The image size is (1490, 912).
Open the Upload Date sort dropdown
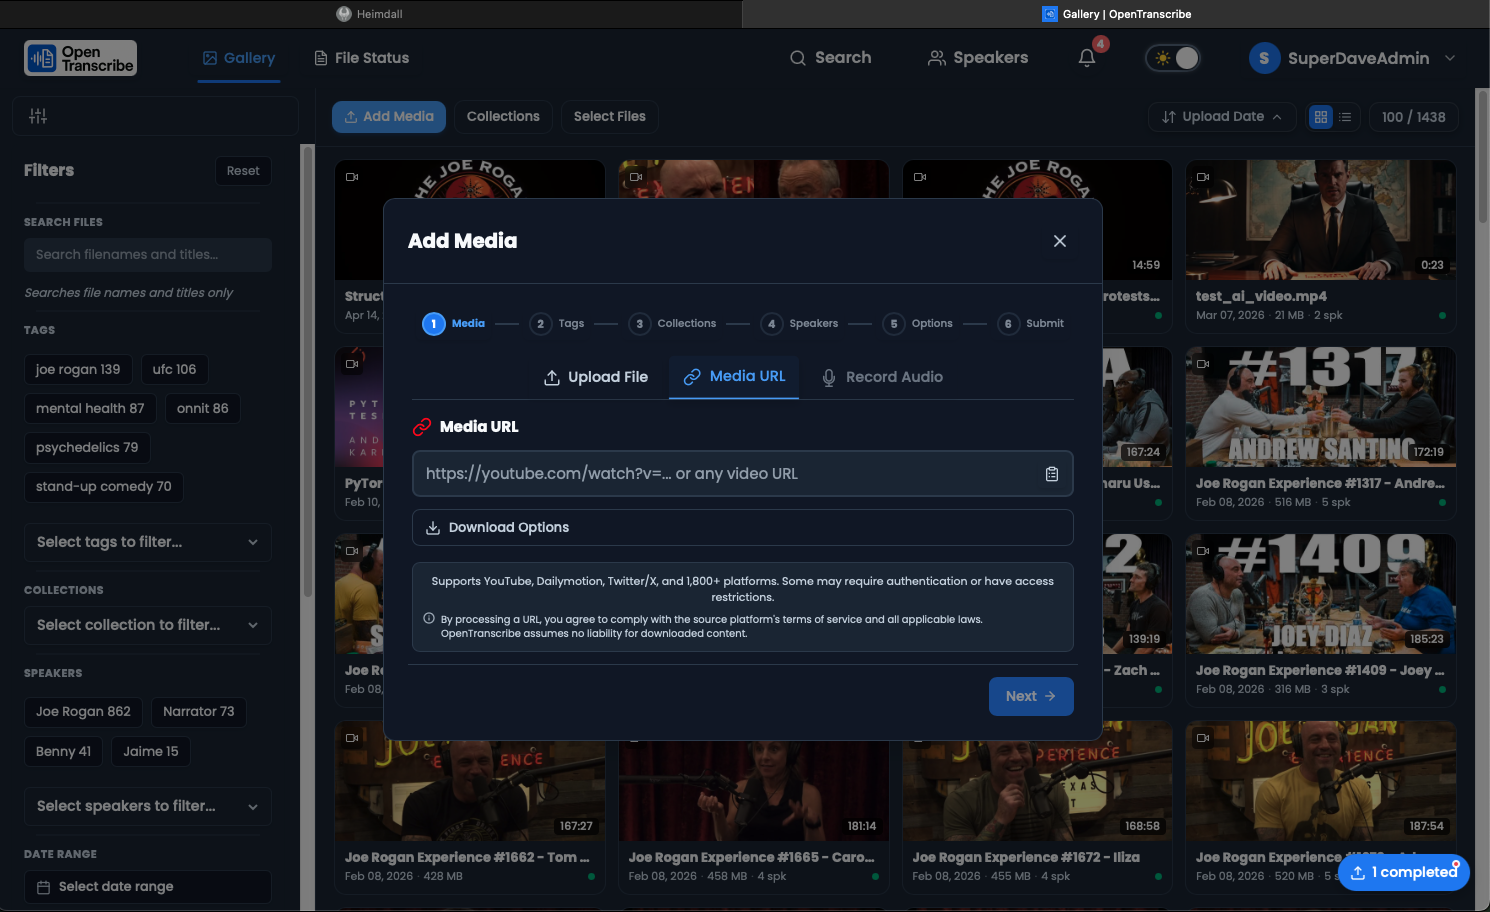[1222, 117]
